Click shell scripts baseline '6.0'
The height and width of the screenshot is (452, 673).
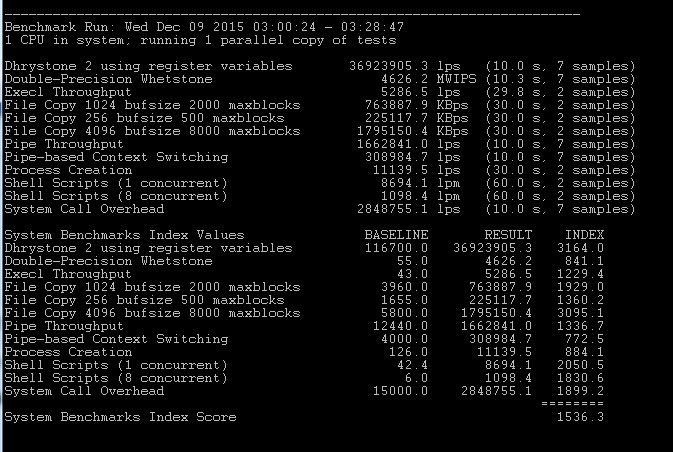point(416,378)
